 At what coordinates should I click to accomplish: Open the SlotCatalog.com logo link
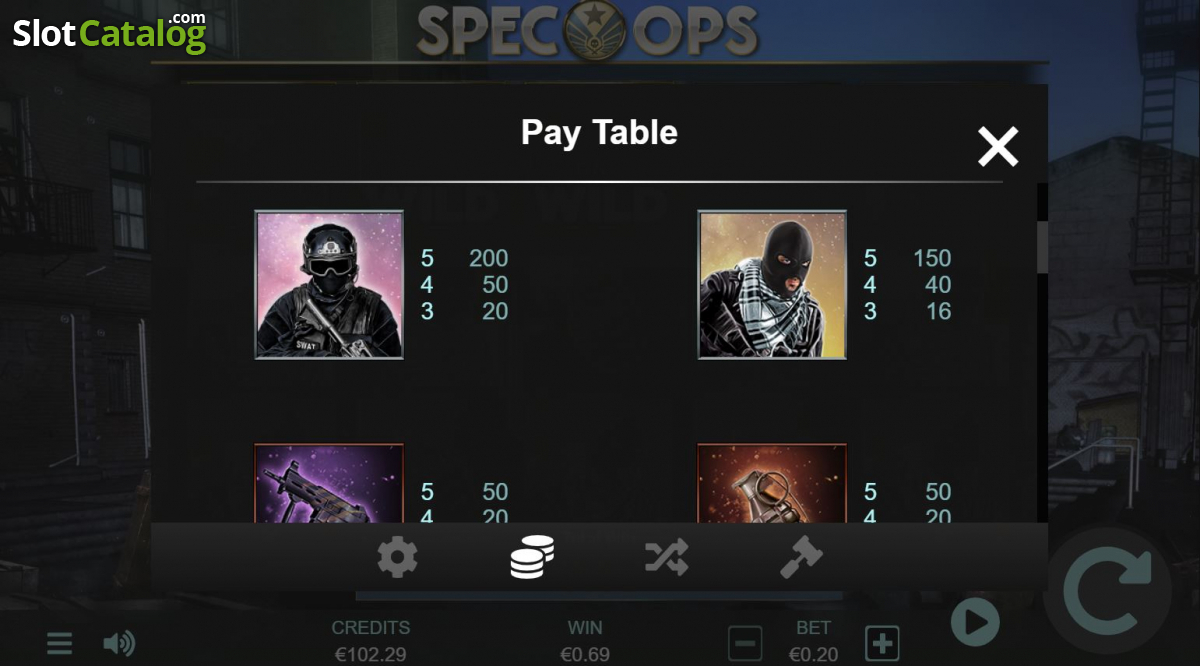tap(109, 33)
